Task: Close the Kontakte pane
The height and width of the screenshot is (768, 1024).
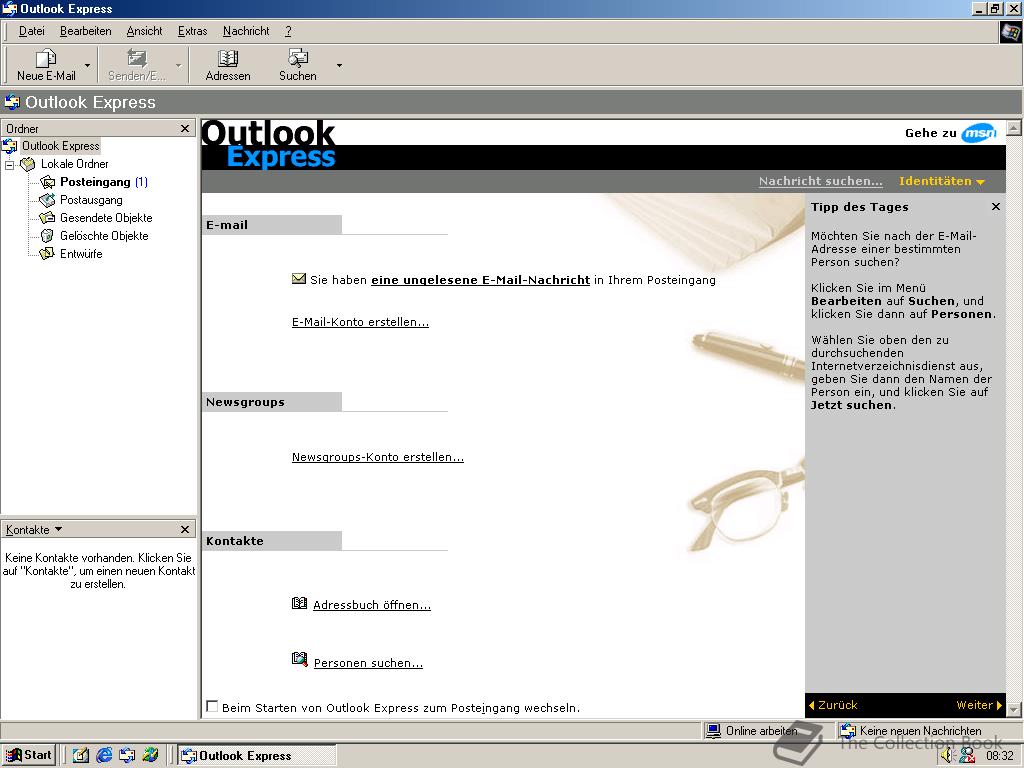Action: 185,530
